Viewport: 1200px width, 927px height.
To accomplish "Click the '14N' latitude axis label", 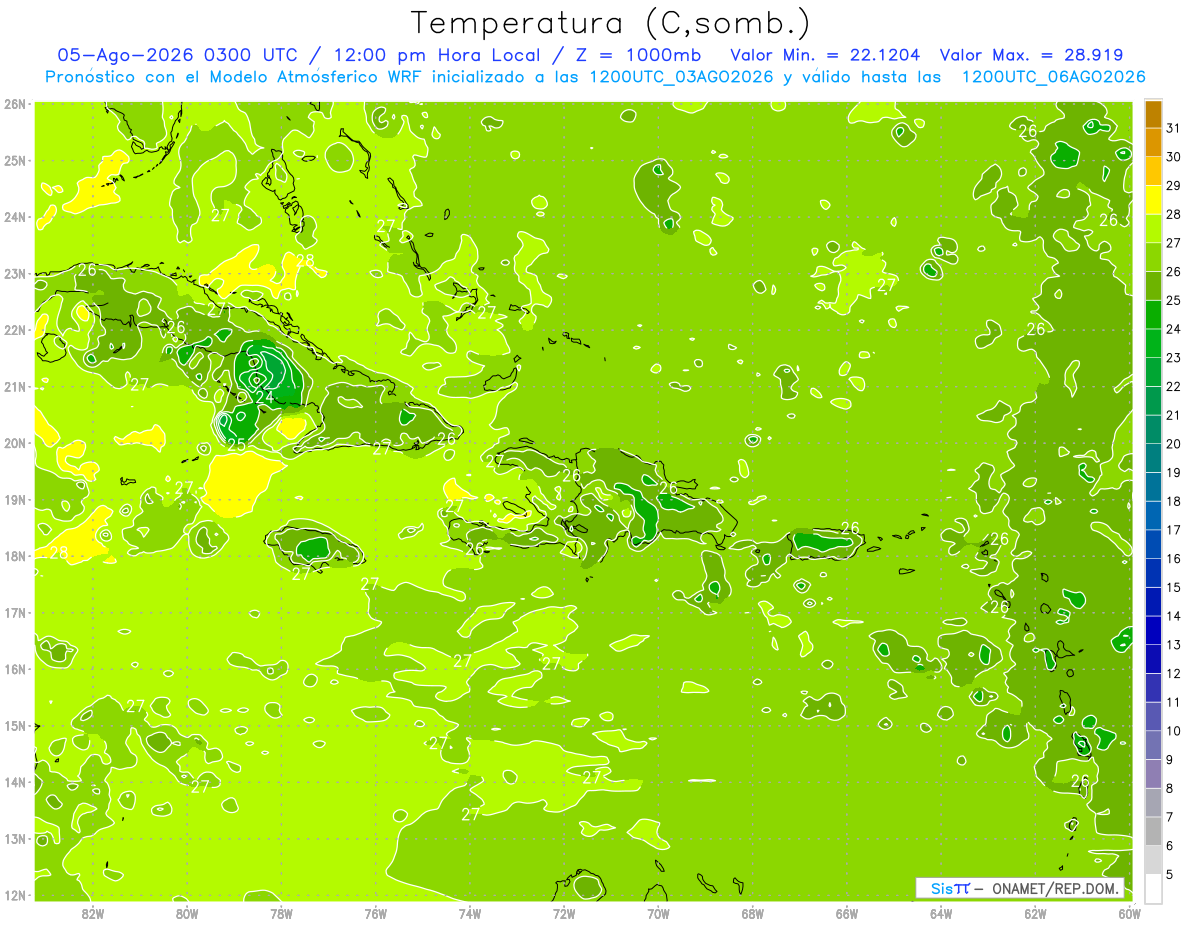I will point(15,782).
